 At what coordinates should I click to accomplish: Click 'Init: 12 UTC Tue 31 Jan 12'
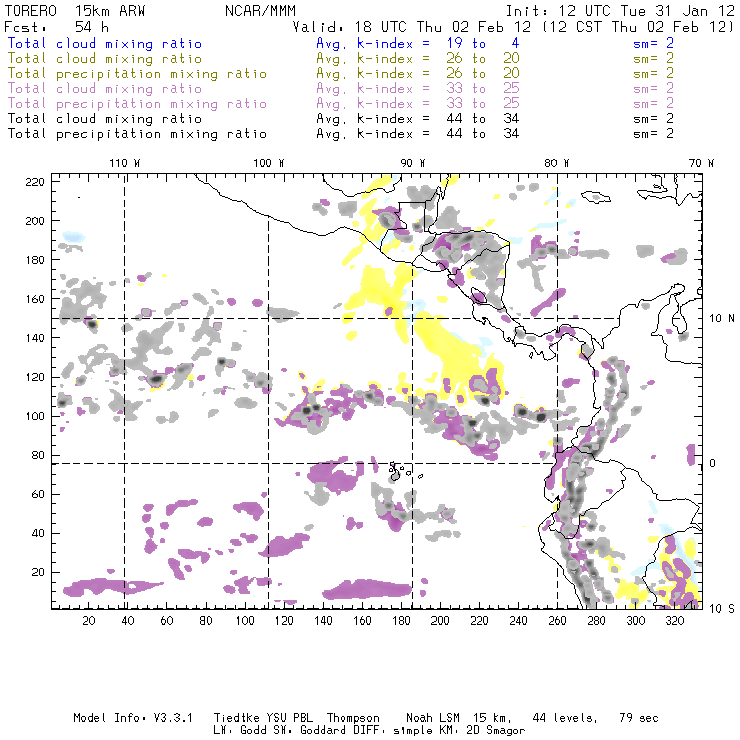click(620, 11)
